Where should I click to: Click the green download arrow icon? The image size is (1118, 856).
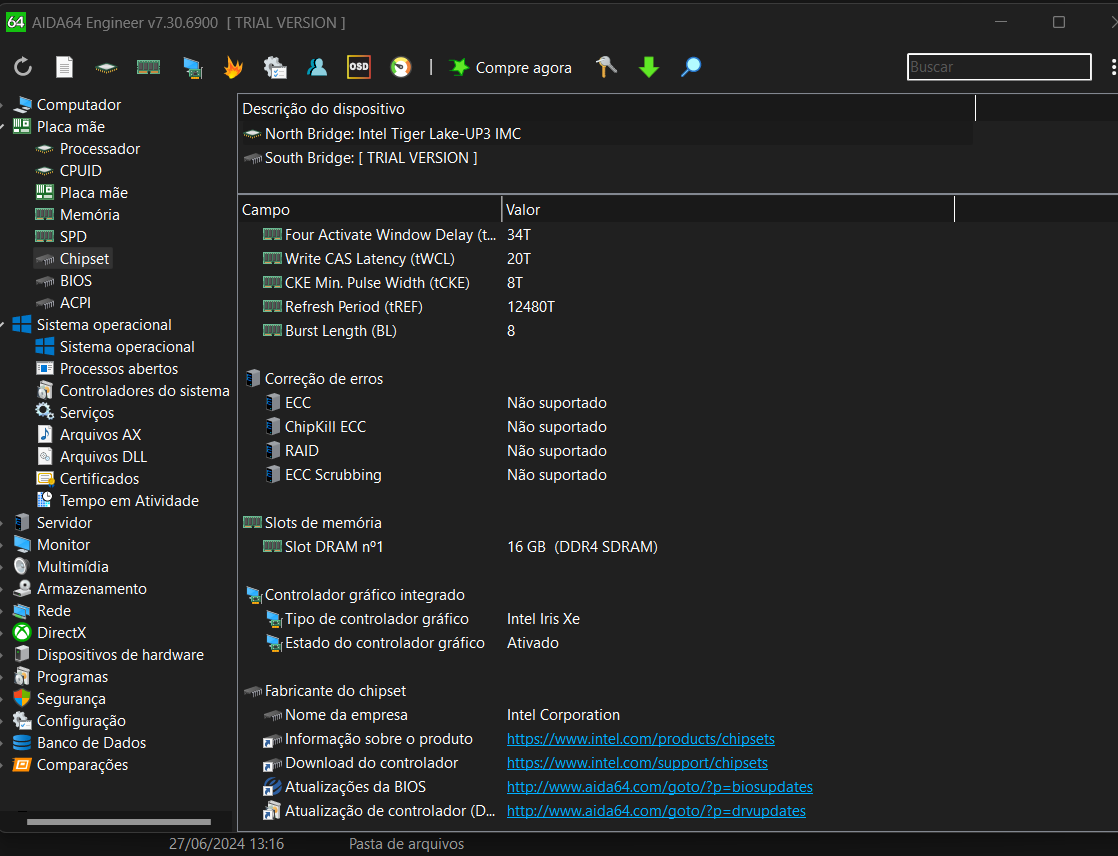tap(649, 67)
